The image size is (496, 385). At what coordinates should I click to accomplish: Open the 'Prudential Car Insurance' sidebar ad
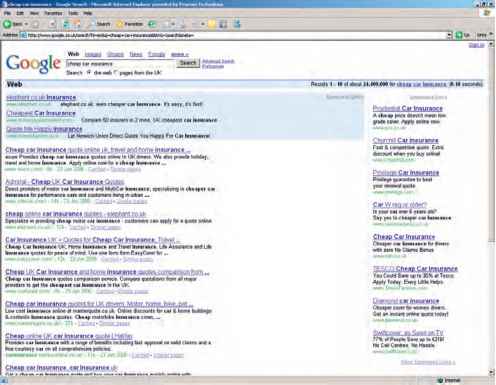pyautogui.click(x=408, y=108)
